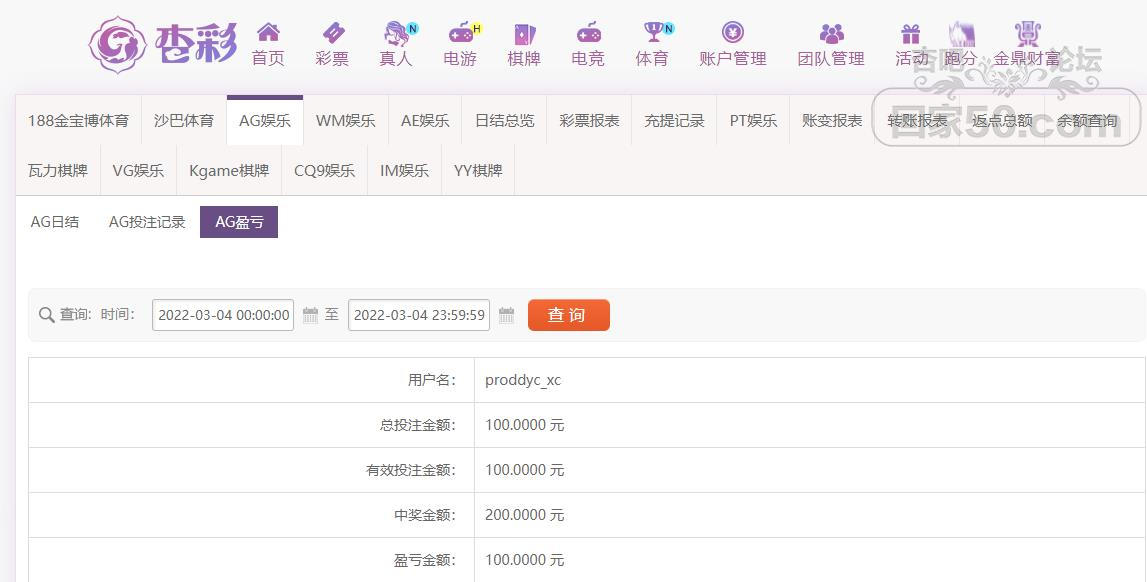Image resolution: width=1147 pixels, height=582 pixels.
Task: Open the 棋牌 cards icon
Action: [x=524, y=34]
